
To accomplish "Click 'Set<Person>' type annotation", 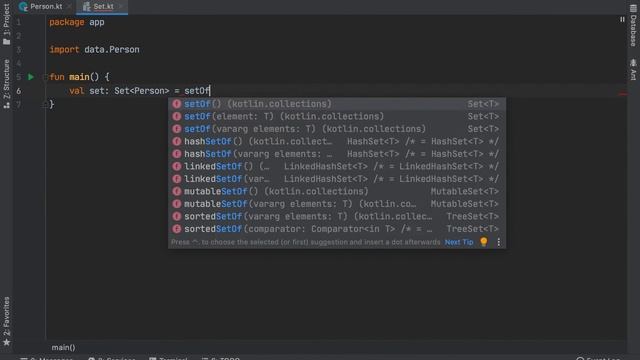I will [142, 91].
